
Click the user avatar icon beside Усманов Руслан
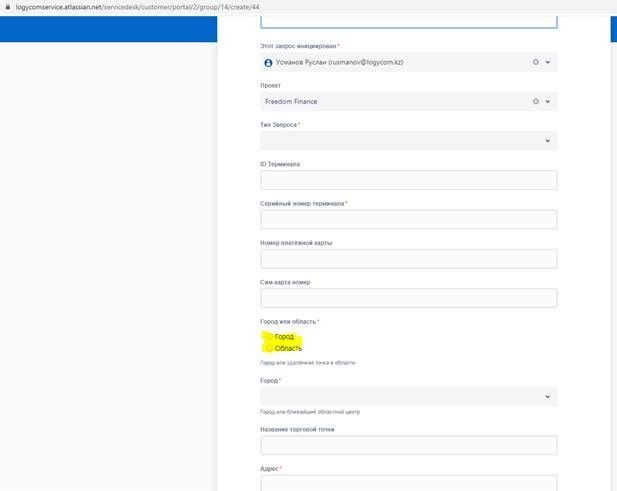click(268, 63)
